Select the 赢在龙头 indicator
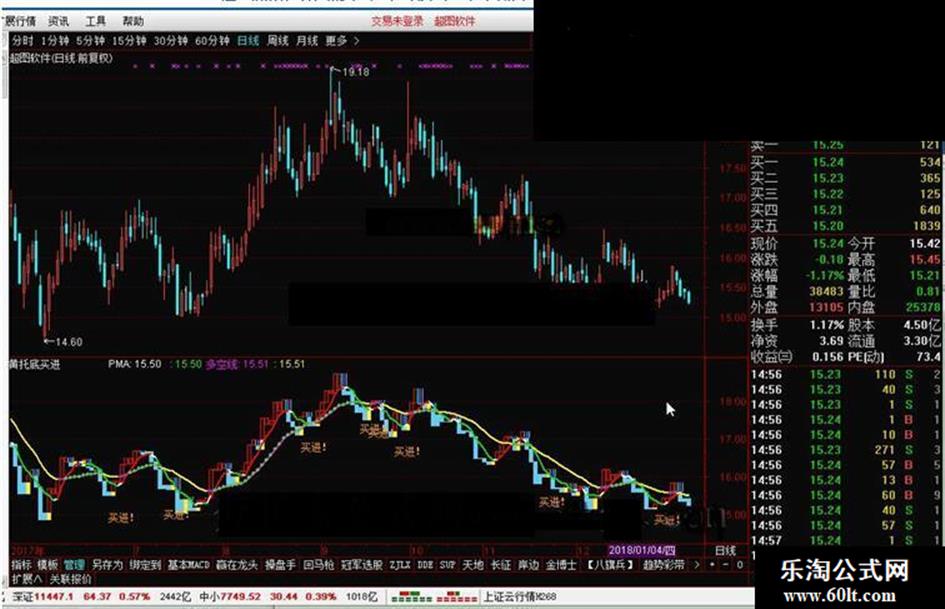This screenshot has height=609, width=945. (237, 565)
